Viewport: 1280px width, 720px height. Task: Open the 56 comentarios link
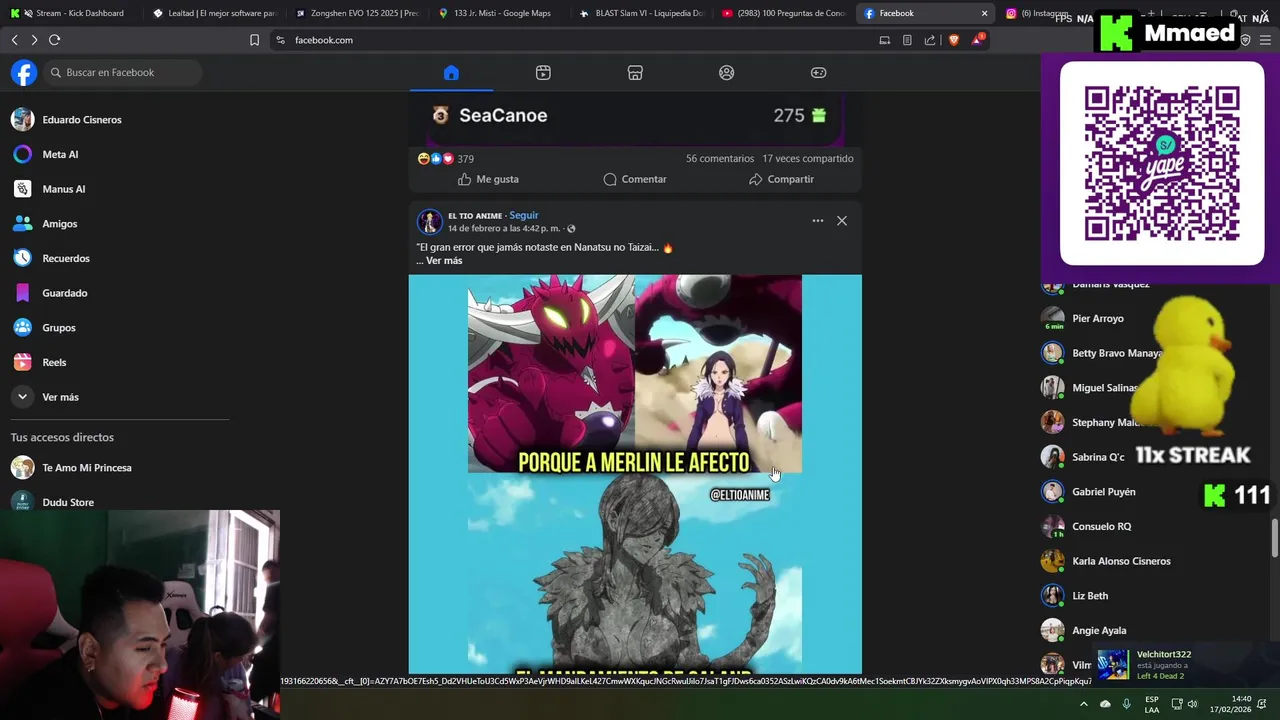[x=720, y=158]
